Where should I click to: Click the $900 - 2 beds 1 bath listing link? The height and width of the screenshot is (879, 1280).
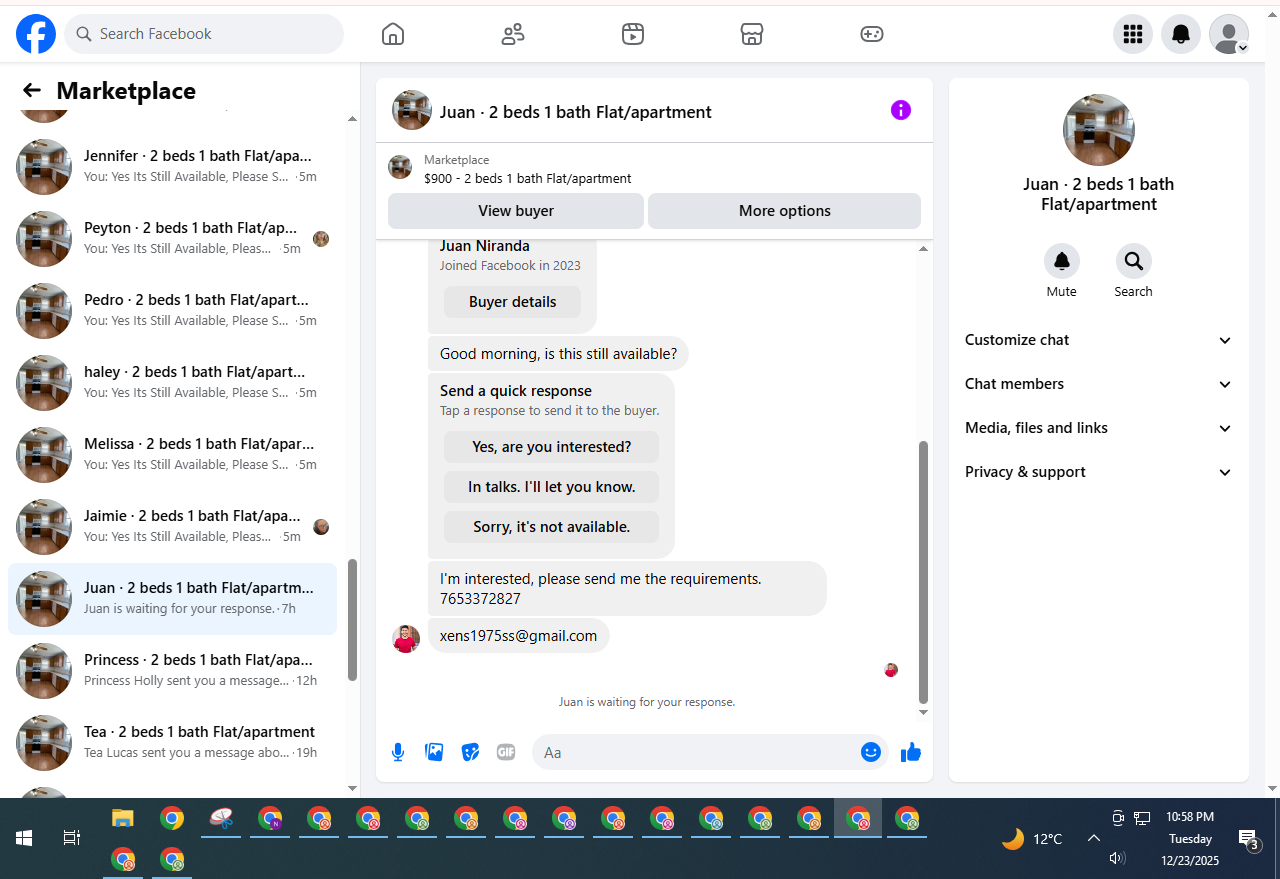coord(527,179)
